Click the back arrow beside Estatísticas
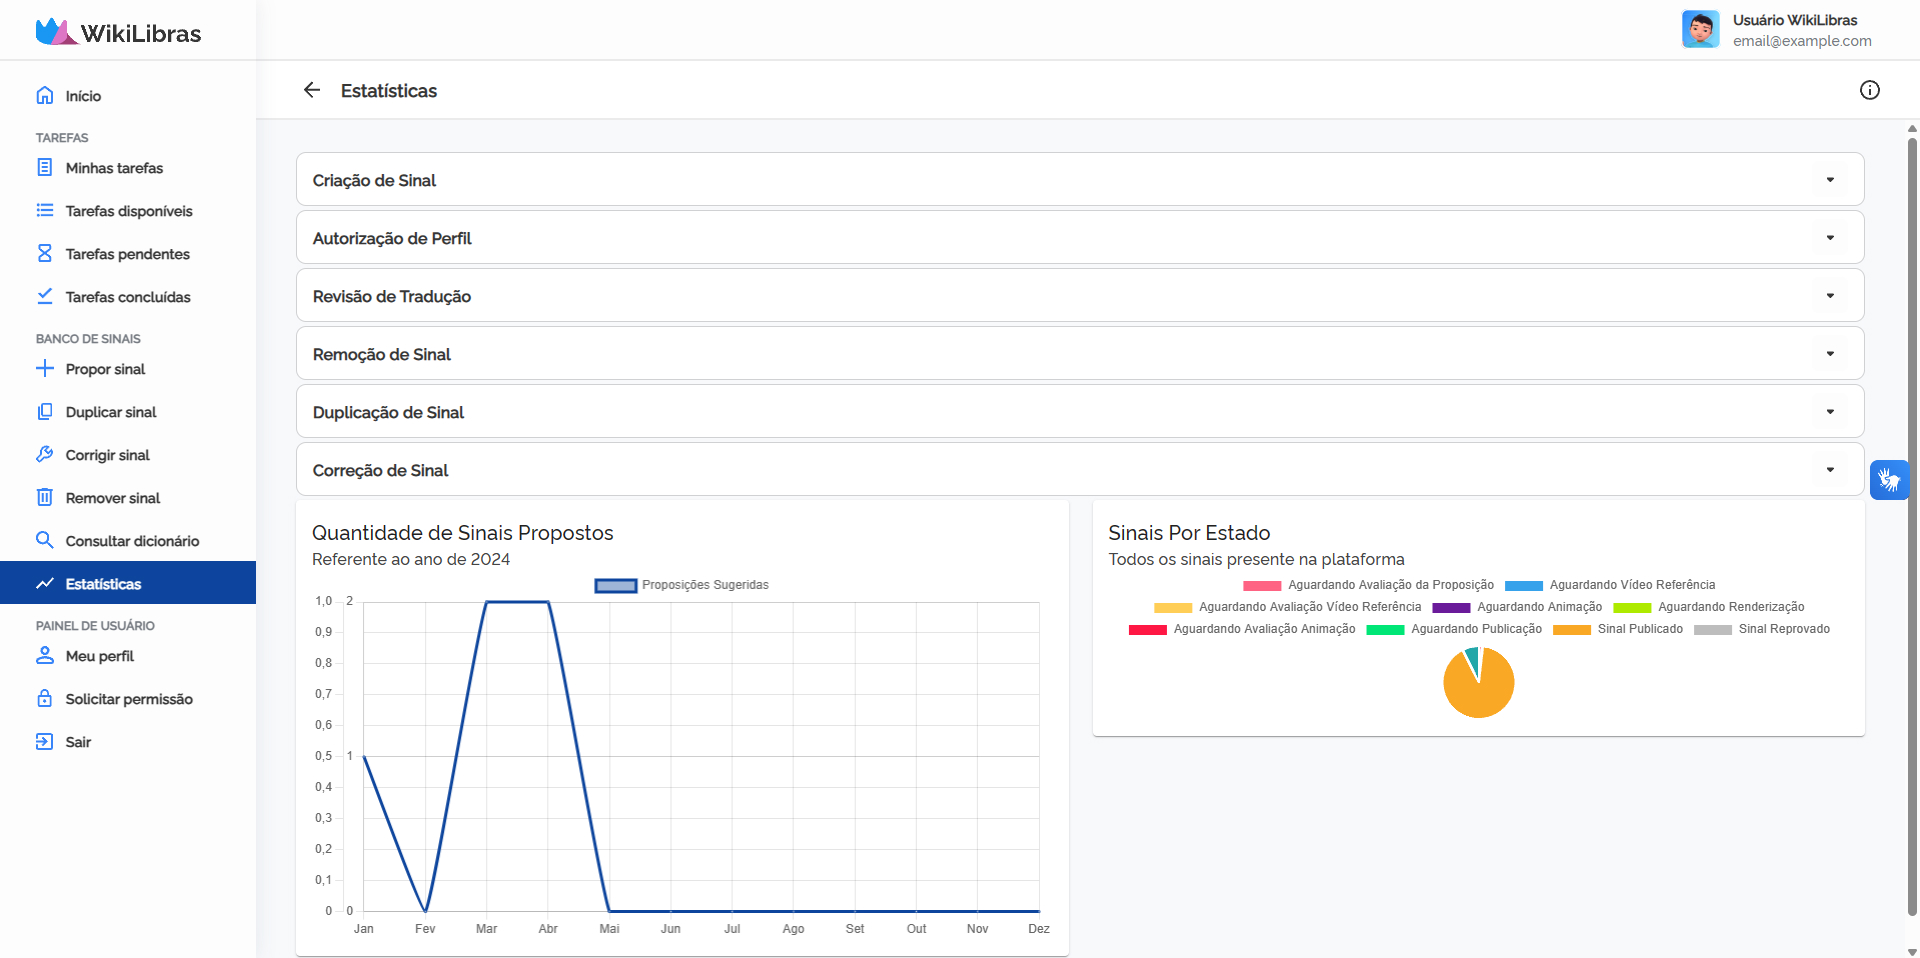 tap(312, 90)
